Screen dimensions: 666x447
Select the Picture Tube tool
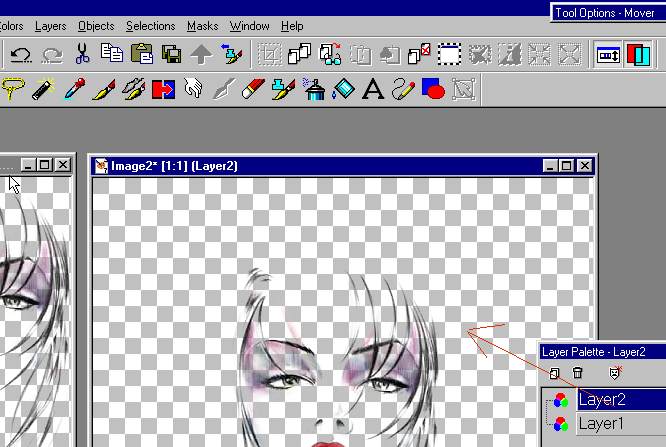[283, 89]
